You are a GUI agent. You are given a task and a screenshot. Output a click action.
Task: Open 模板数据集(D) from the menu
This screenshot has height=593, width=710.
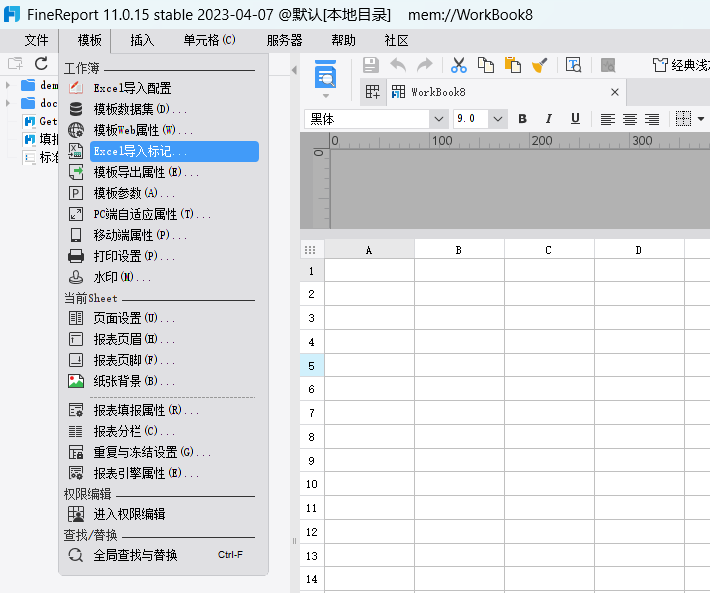(163, 109)
